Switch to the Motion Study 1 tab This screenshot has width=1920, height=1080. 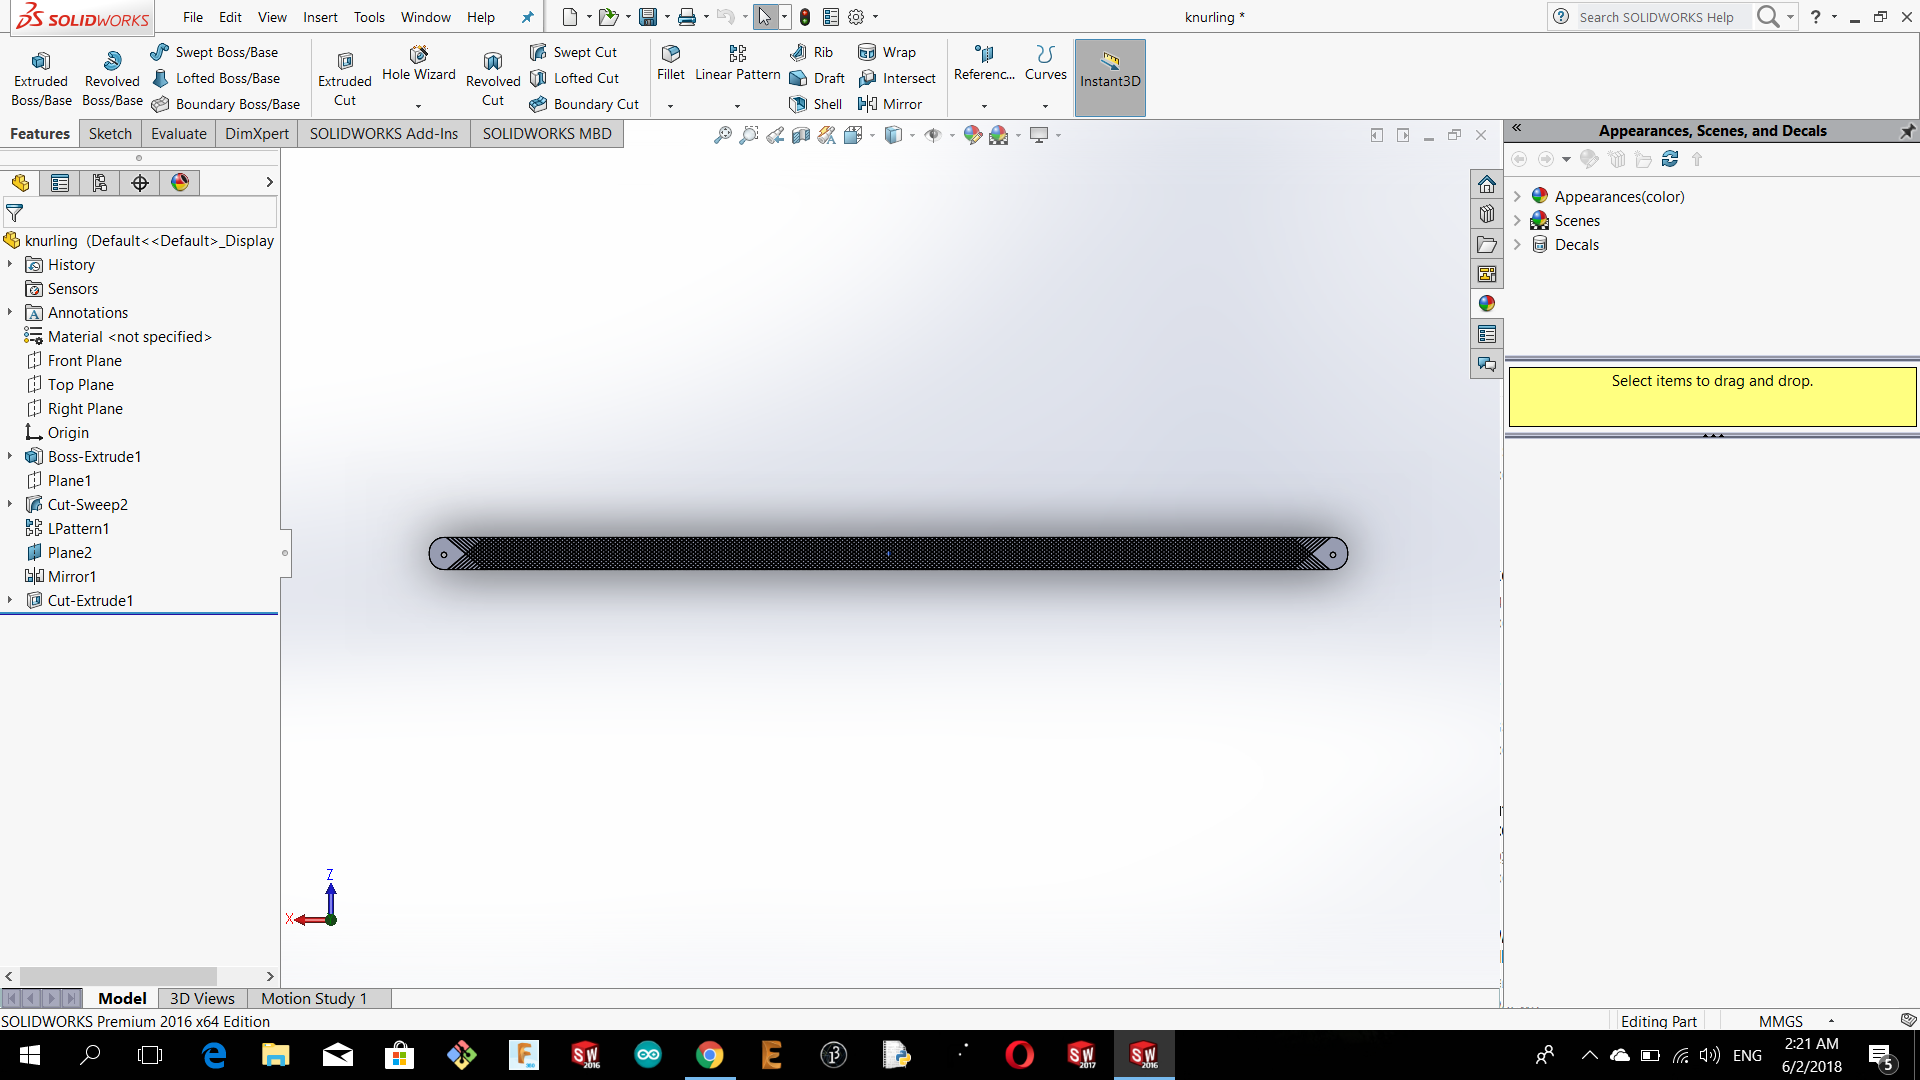pos(314,998)
